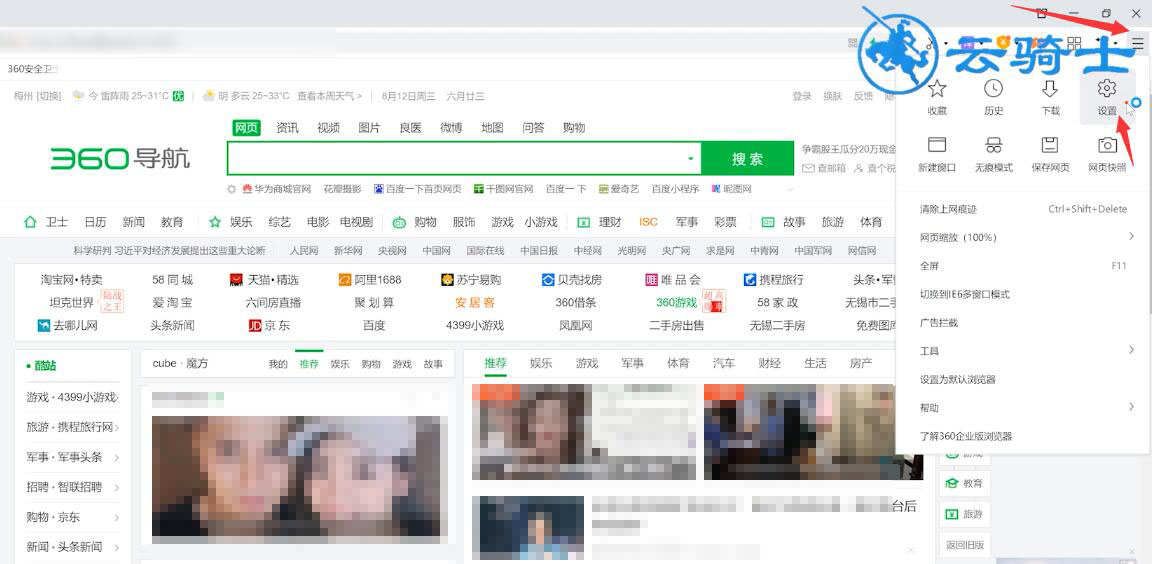Click the 教育 icon in right sidebar
This screenshot has height=564, width=1152.
pos(951,484)
